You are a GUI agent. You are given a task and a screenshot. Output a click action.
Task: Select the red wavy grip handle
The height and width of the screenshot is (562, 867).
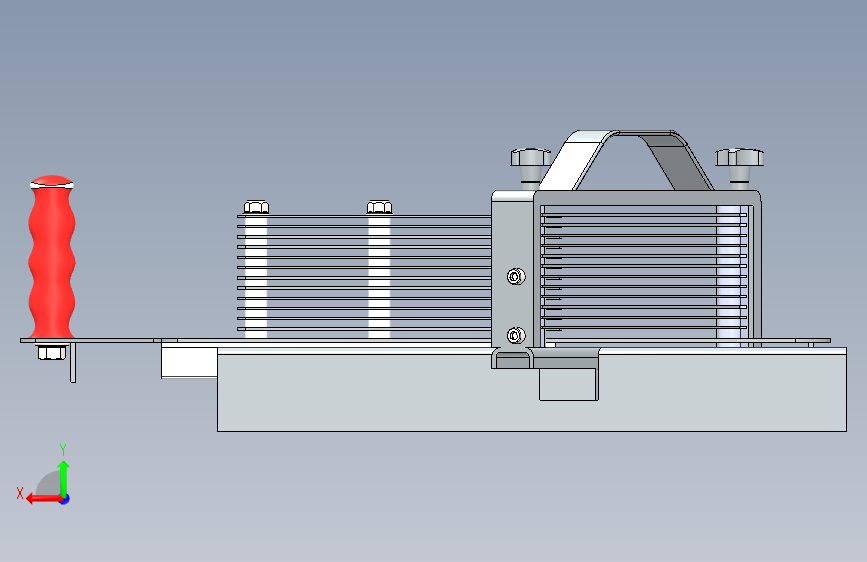point(52,258)
